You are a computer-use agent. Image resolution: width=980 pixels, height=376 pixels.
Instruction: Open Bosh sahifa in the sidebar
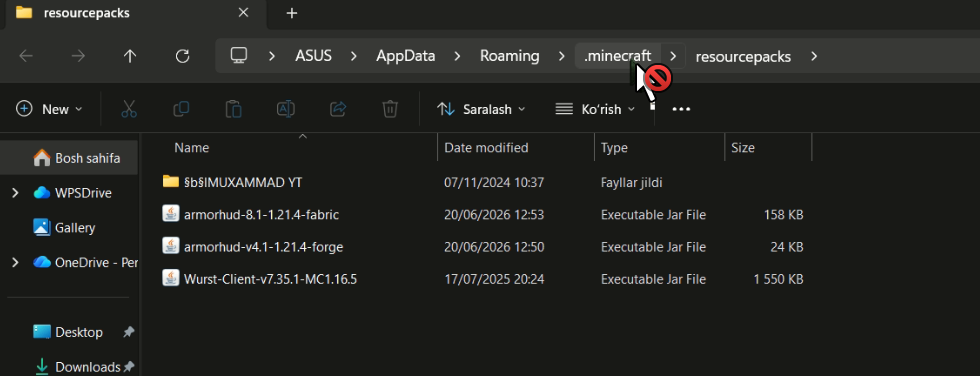coord(70,158)
